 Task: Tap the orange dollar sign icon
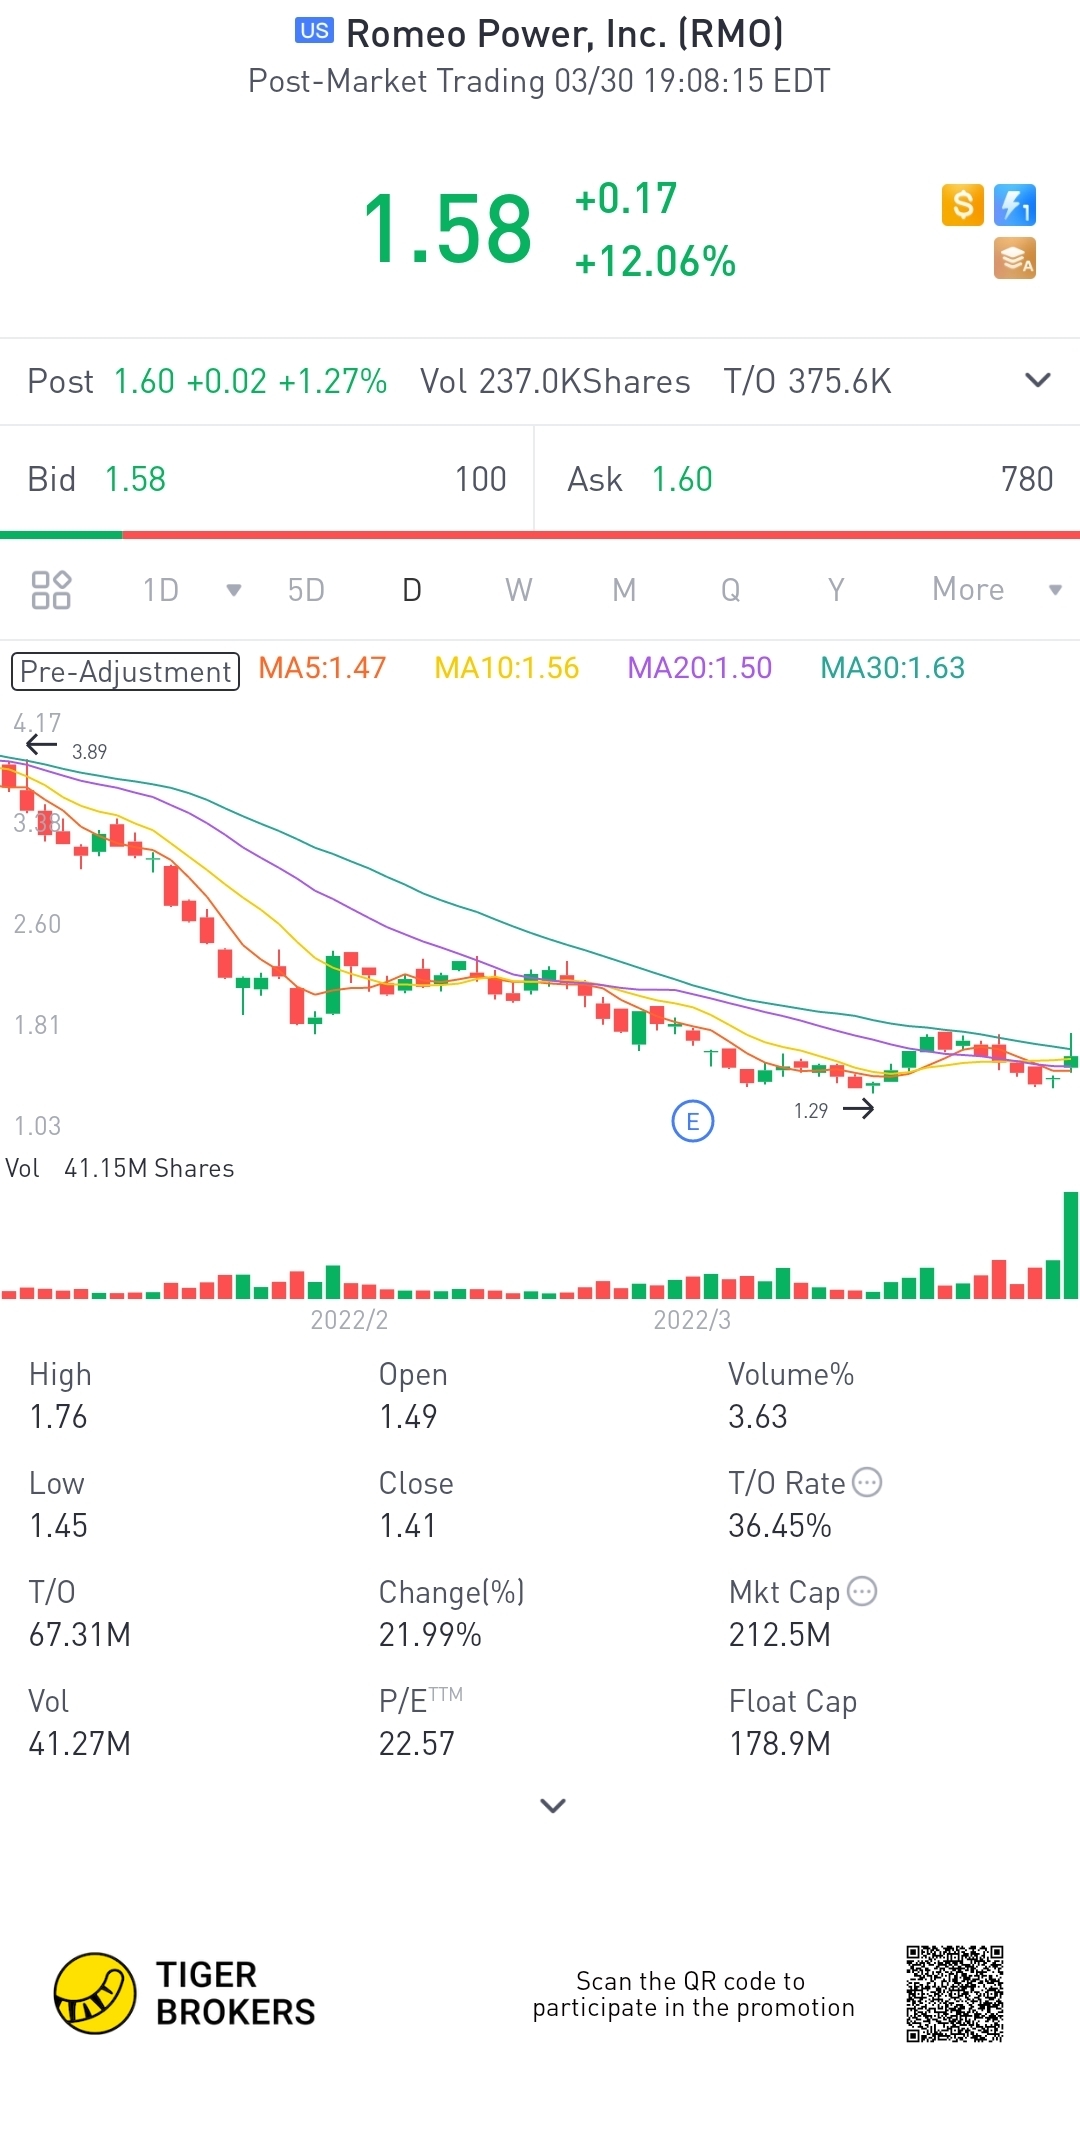(x=963, y=205)
